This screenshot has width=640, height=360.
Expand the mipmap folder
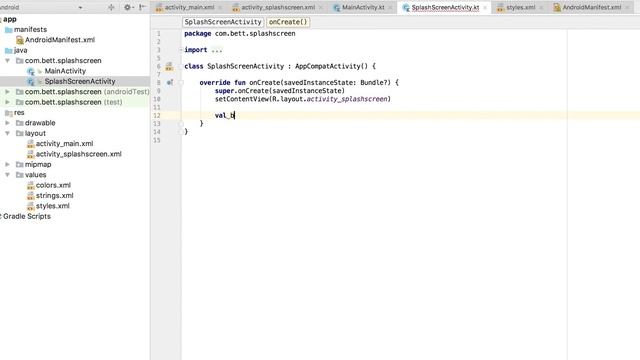7,164
